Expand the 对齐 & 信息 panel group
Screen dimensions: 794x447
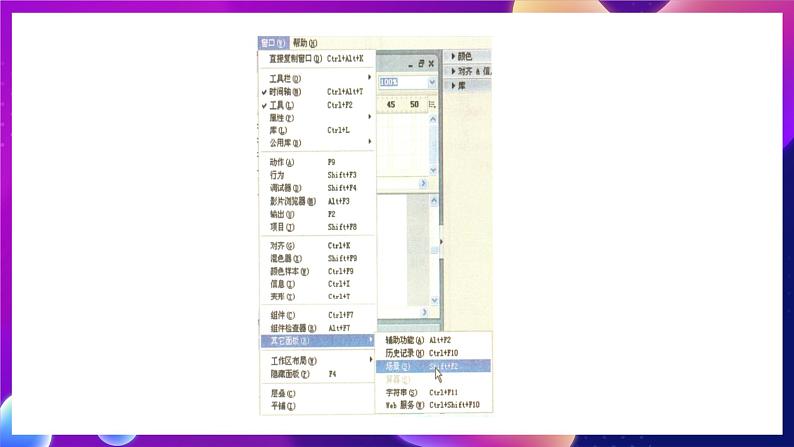(x=468, y=71)
